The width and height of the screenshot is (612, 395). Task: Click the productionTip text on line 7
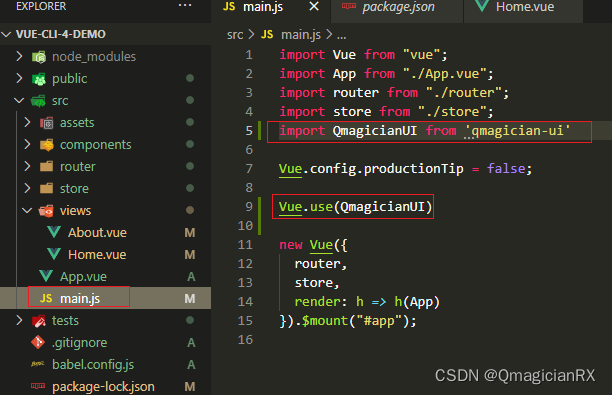pos(413,169)
